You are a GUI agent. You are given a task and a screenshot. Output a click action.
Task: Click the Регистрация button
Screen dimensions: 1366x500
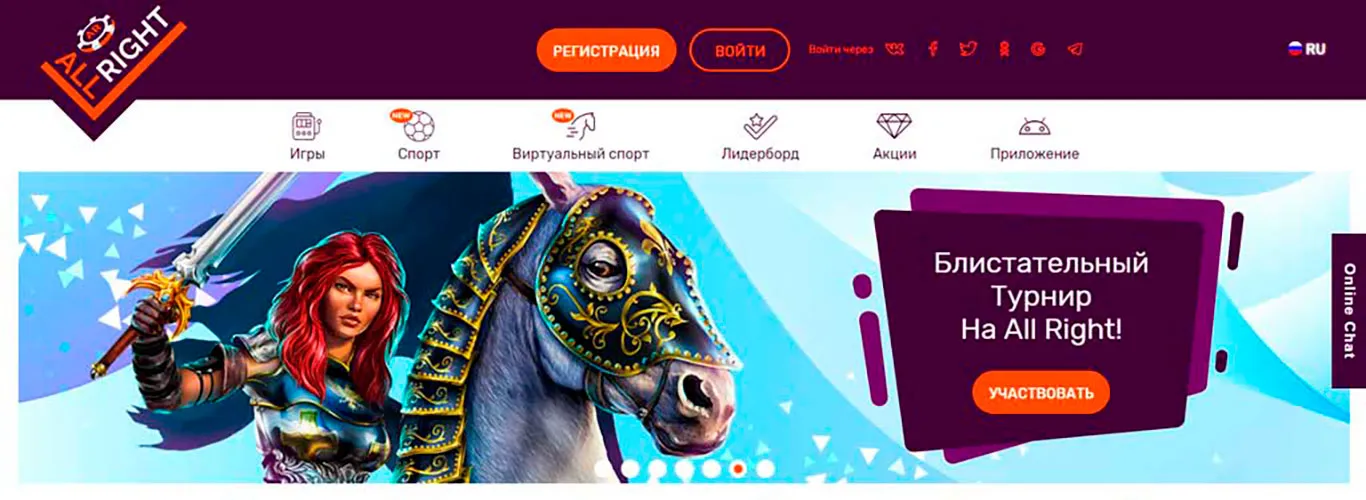(606, 50)
